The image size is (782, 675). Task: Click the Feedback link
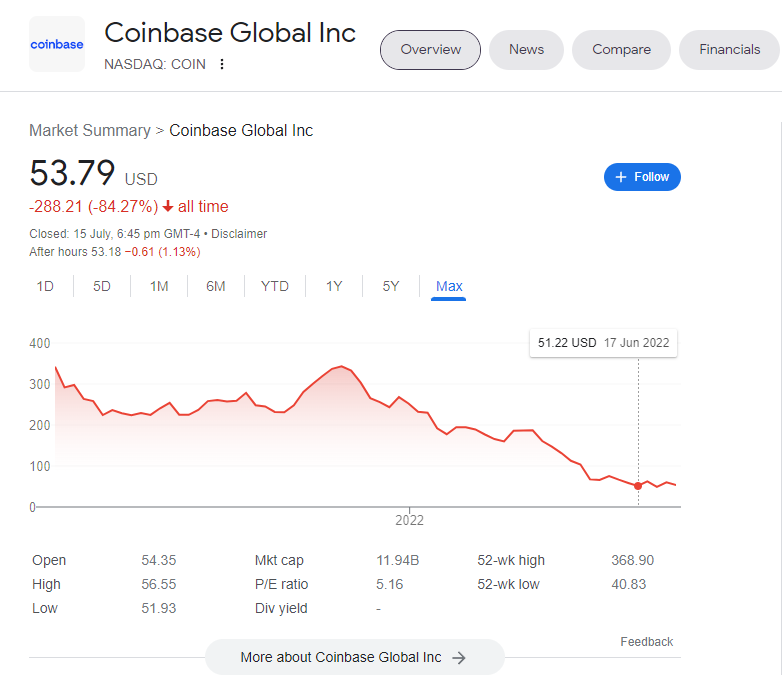click(646, 642)
